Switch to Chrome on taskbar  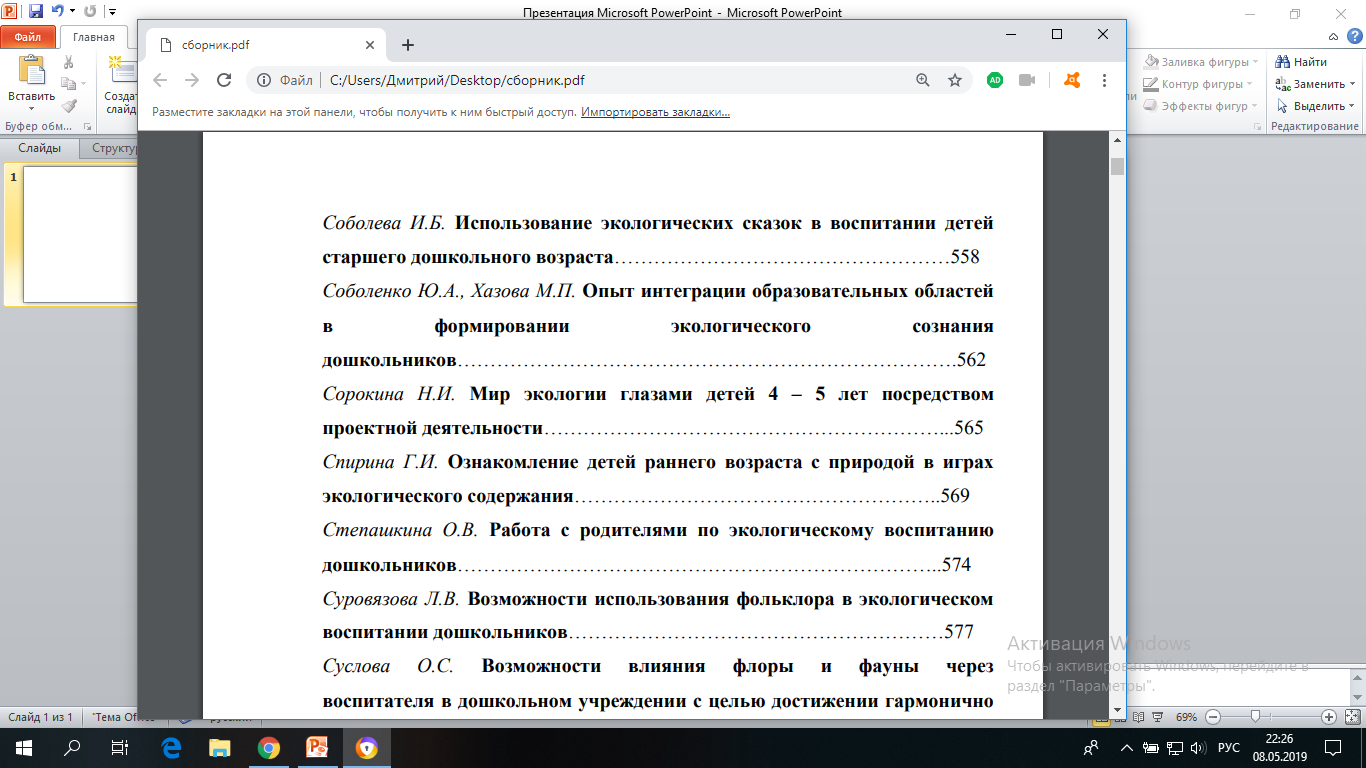[268, 747]
